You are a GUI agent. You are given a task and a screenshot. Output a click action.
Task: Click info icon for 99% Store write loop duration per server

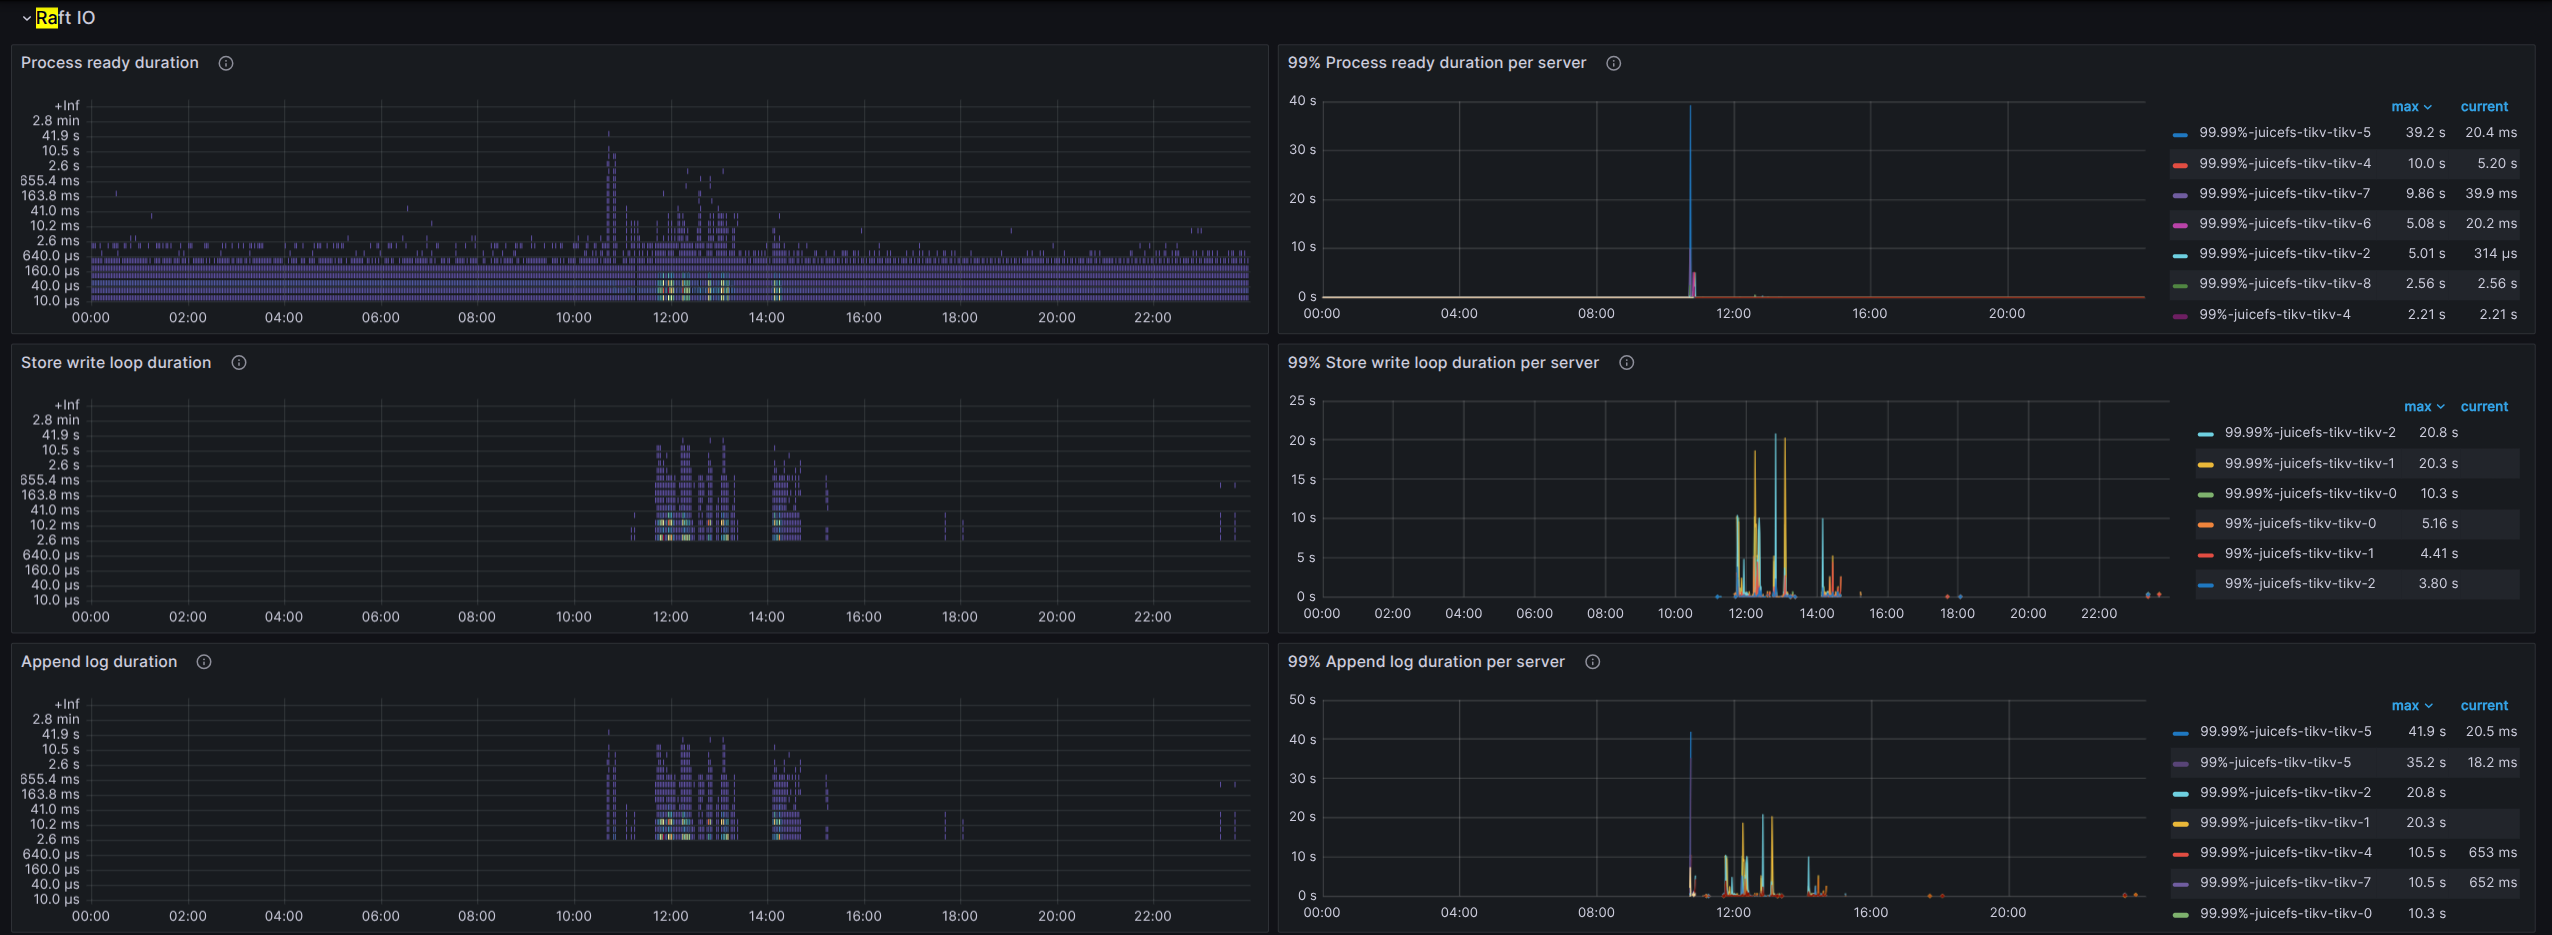(x=1626, y=363)
